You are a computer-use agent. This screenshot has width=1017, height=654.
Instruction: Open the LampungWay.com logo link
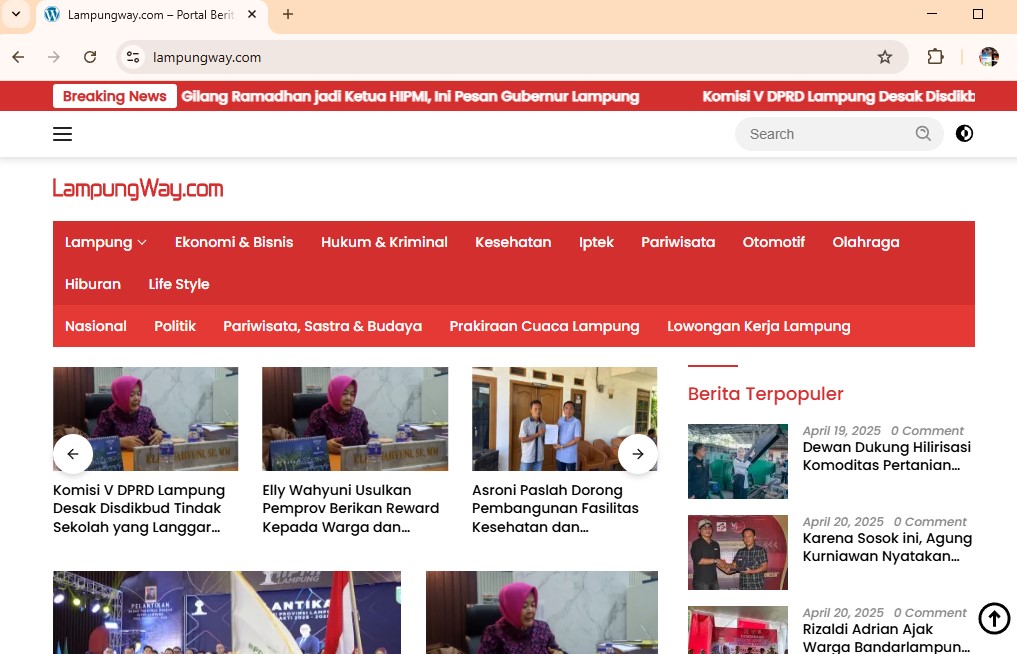click(138, 189)
